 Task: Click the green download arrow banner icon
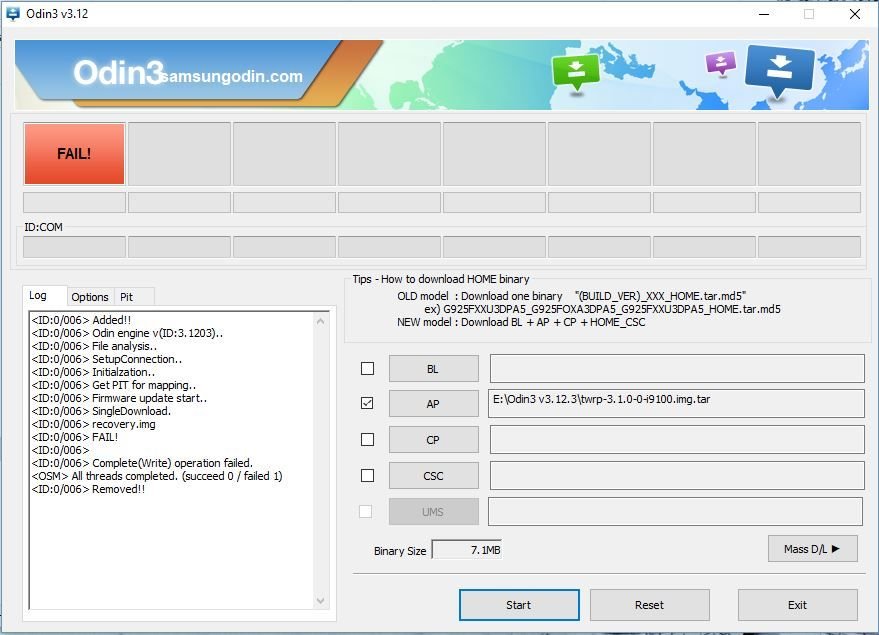tap(575, 72)
